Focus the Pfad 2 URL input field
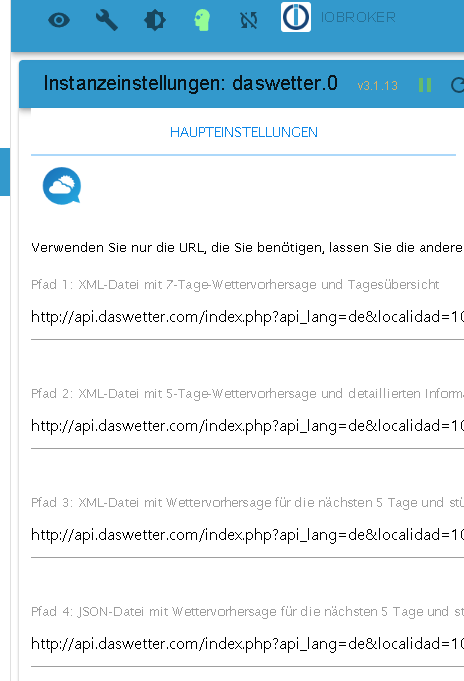Image resolution: width=464 pixels, height=681 pixels. click(x=247, y=426)
